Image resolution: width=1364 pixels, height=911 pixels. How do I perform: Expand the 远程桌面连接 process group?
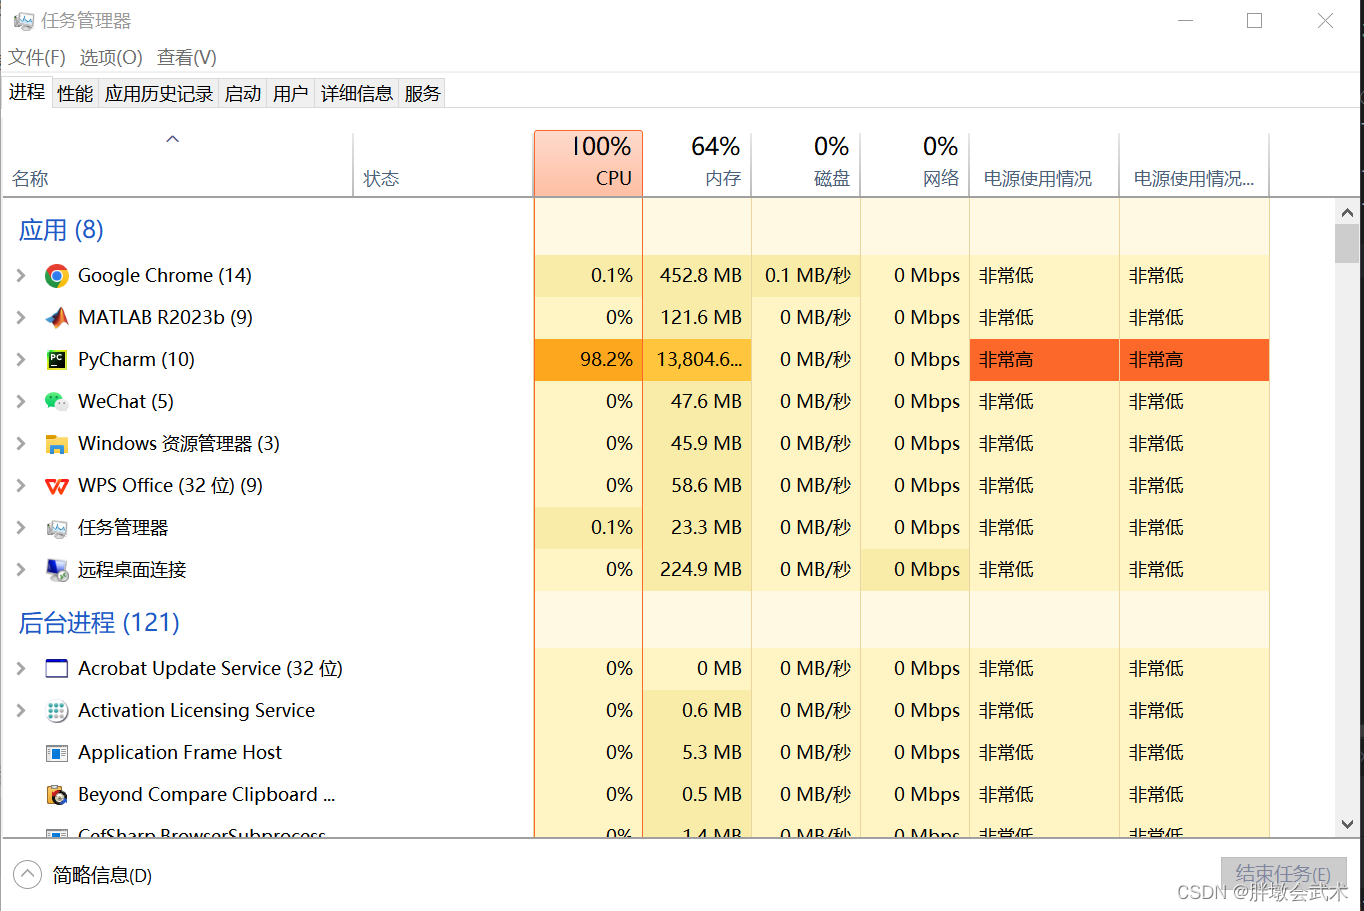coord(21,569)
